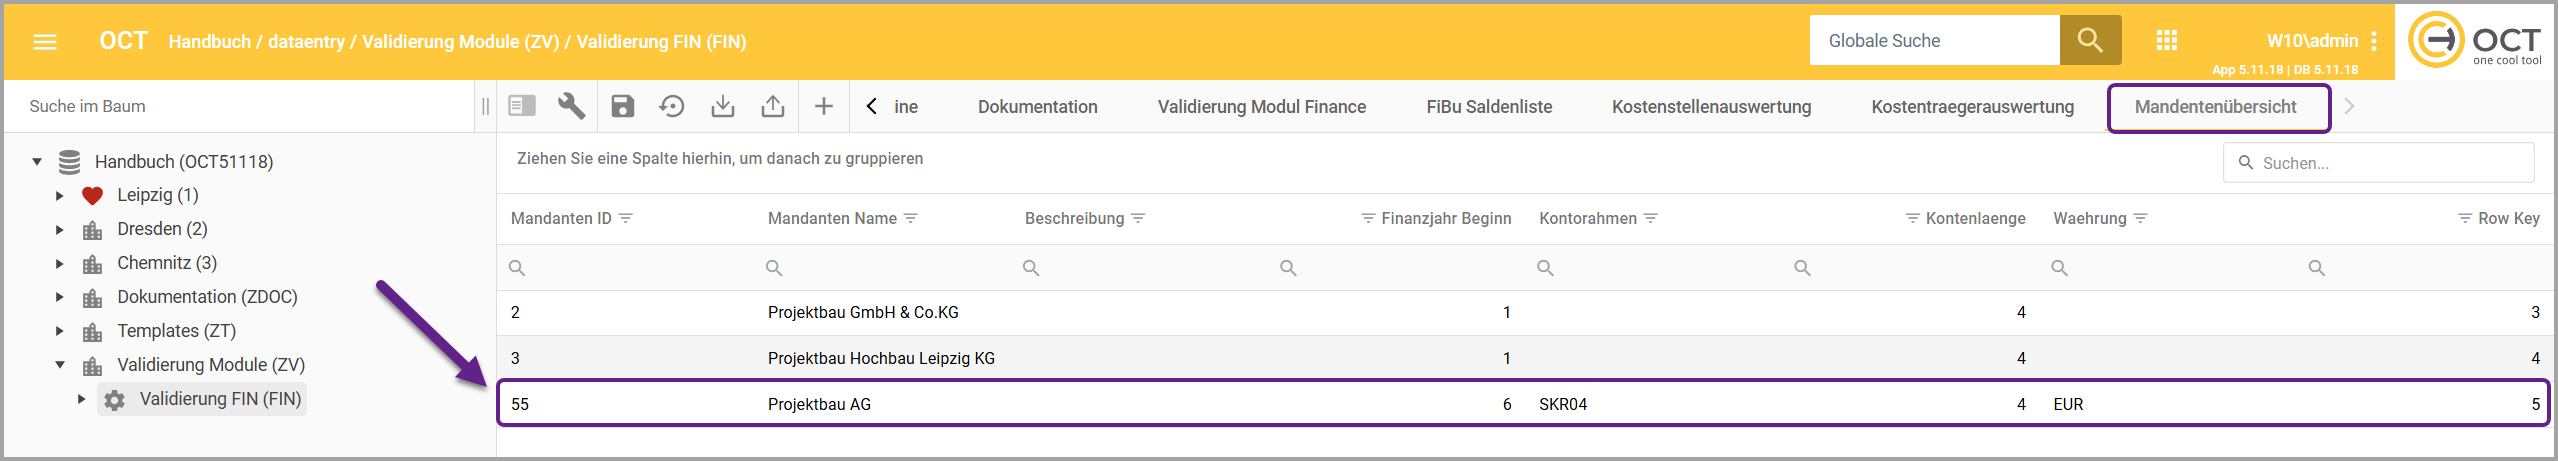Open the W10\admin user options menu
This screenshot has height=461, width=2558.
coord(2374,41)
